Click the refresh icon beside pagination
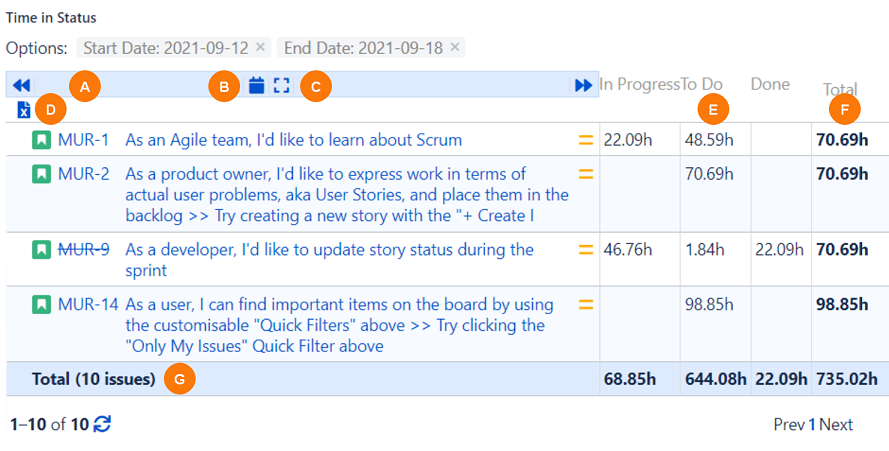Image resolution: width=889 pixels, height=451 pixels. pyautogui.click(x=102, y=424)
